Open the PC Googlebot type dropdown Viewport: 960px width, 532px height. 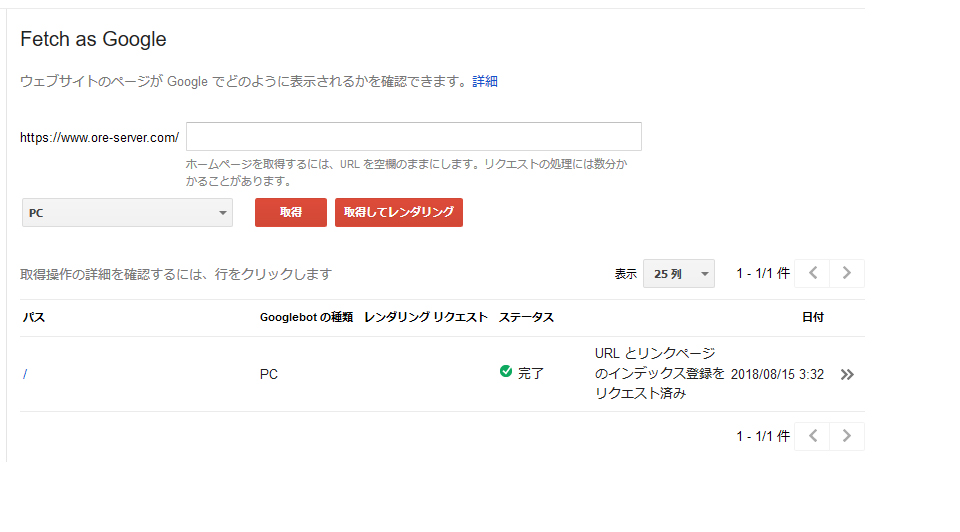[x=127, y=212]
